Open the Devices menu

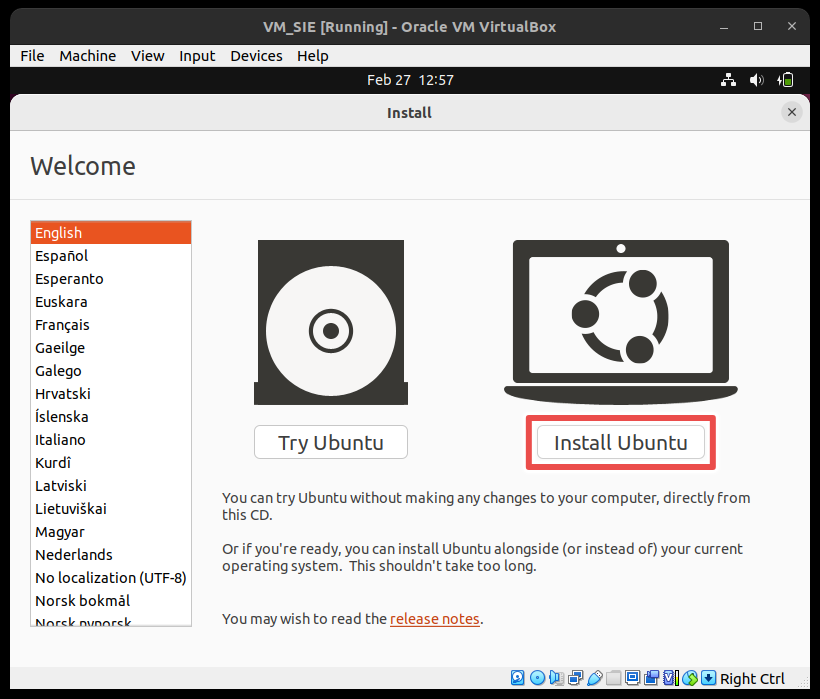pos(256,55)
